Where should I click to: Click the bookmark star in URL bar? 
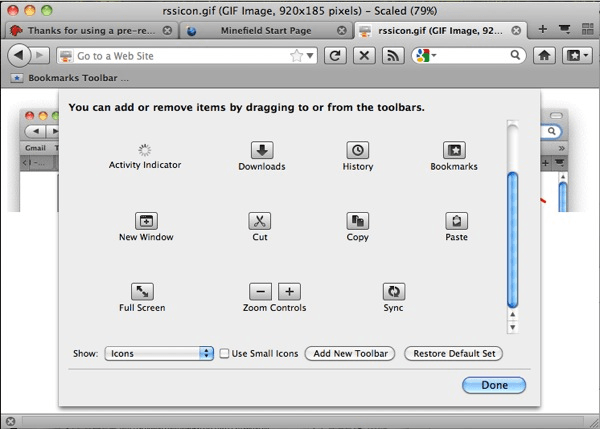point(296,55)
